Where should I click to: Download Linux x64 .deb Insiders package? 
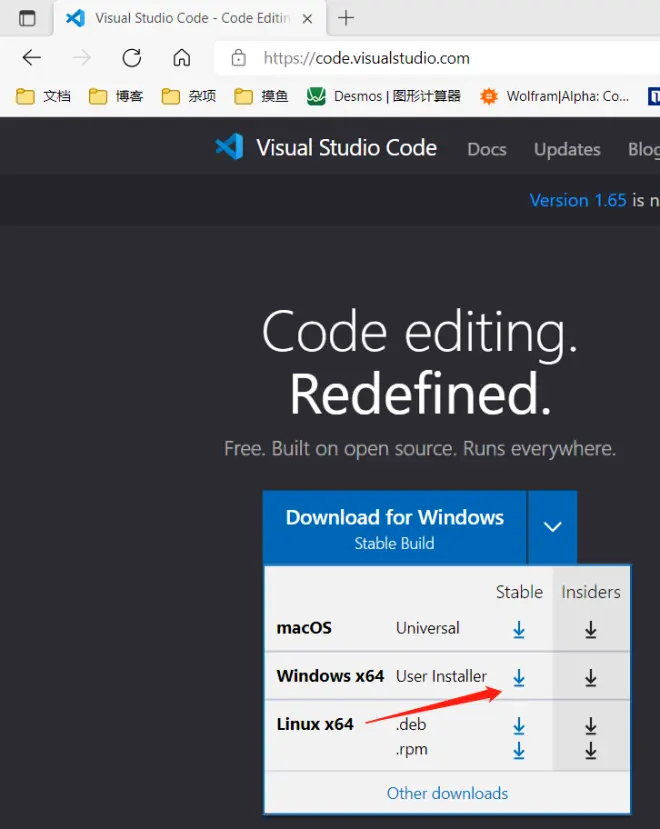[591, 725]
